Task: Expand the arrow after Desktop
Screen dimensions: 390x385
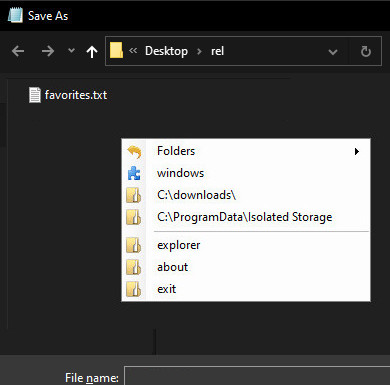Action: 199,51
